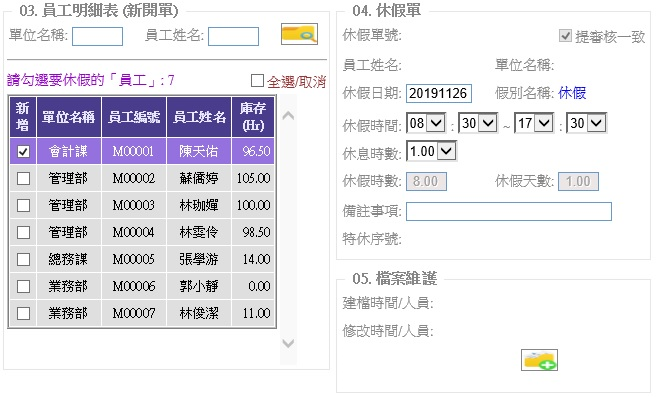The height and width of the screenshot is (397, 656).
Task: Click the 員工編號 column header
Action: coord(134,117)
